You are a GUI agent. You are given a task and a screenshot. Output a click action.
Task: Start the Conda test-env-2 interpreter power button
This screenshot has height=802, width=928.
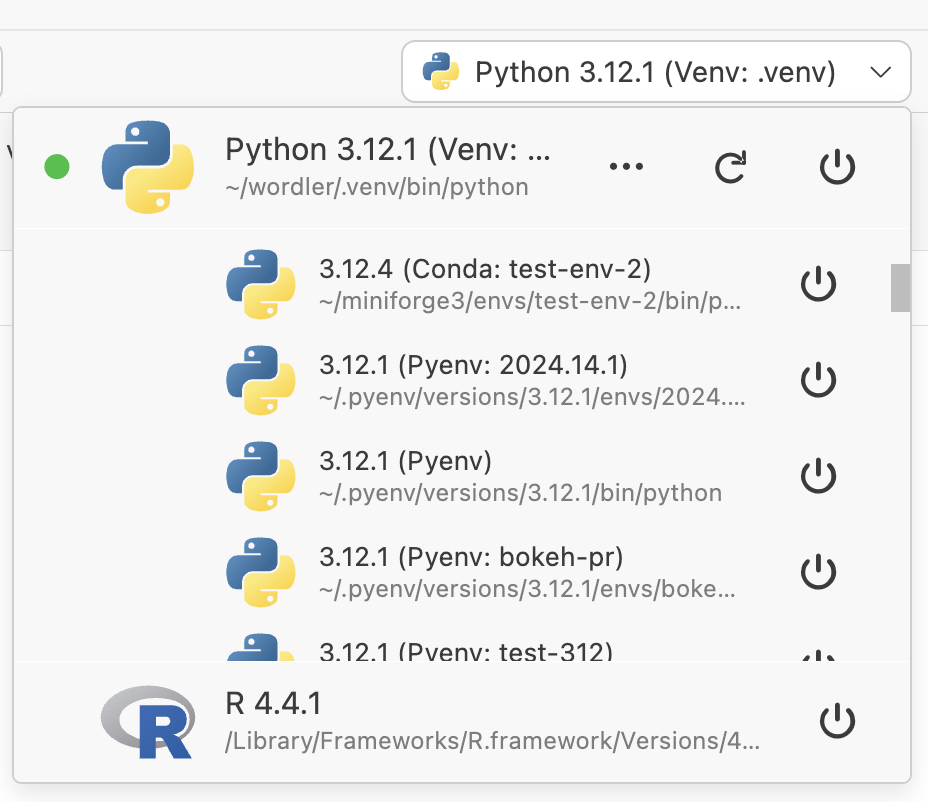pos(818,285)
